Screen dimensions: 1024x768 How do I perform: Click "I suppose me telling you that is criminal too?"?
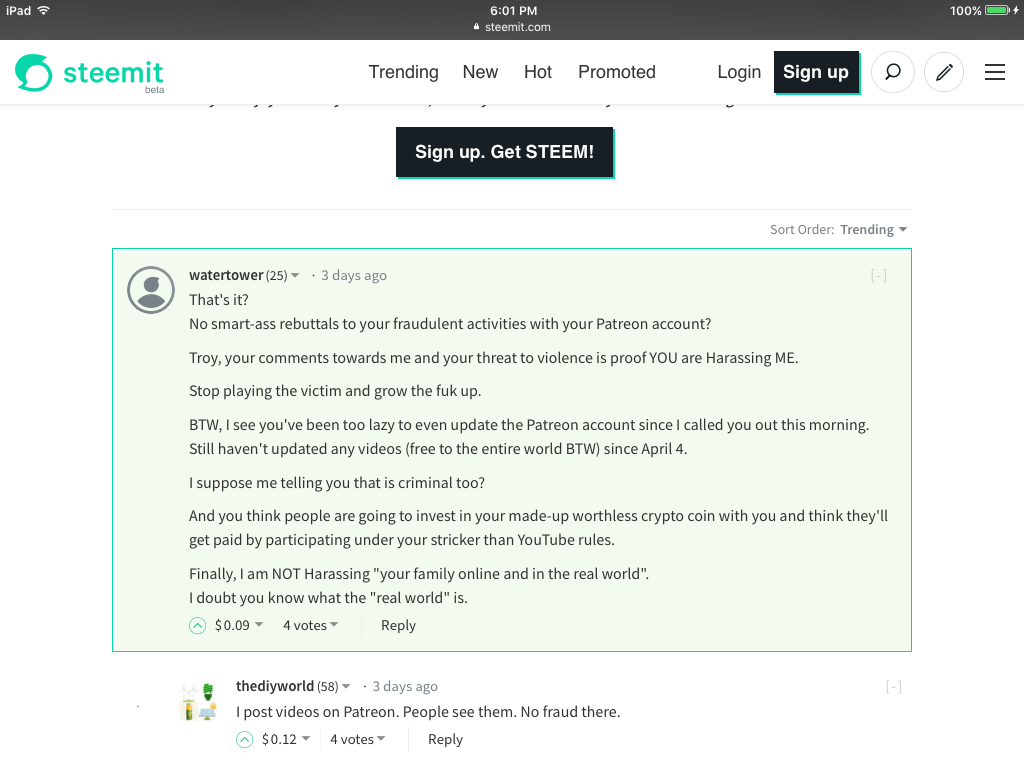[x=337, y=483]
